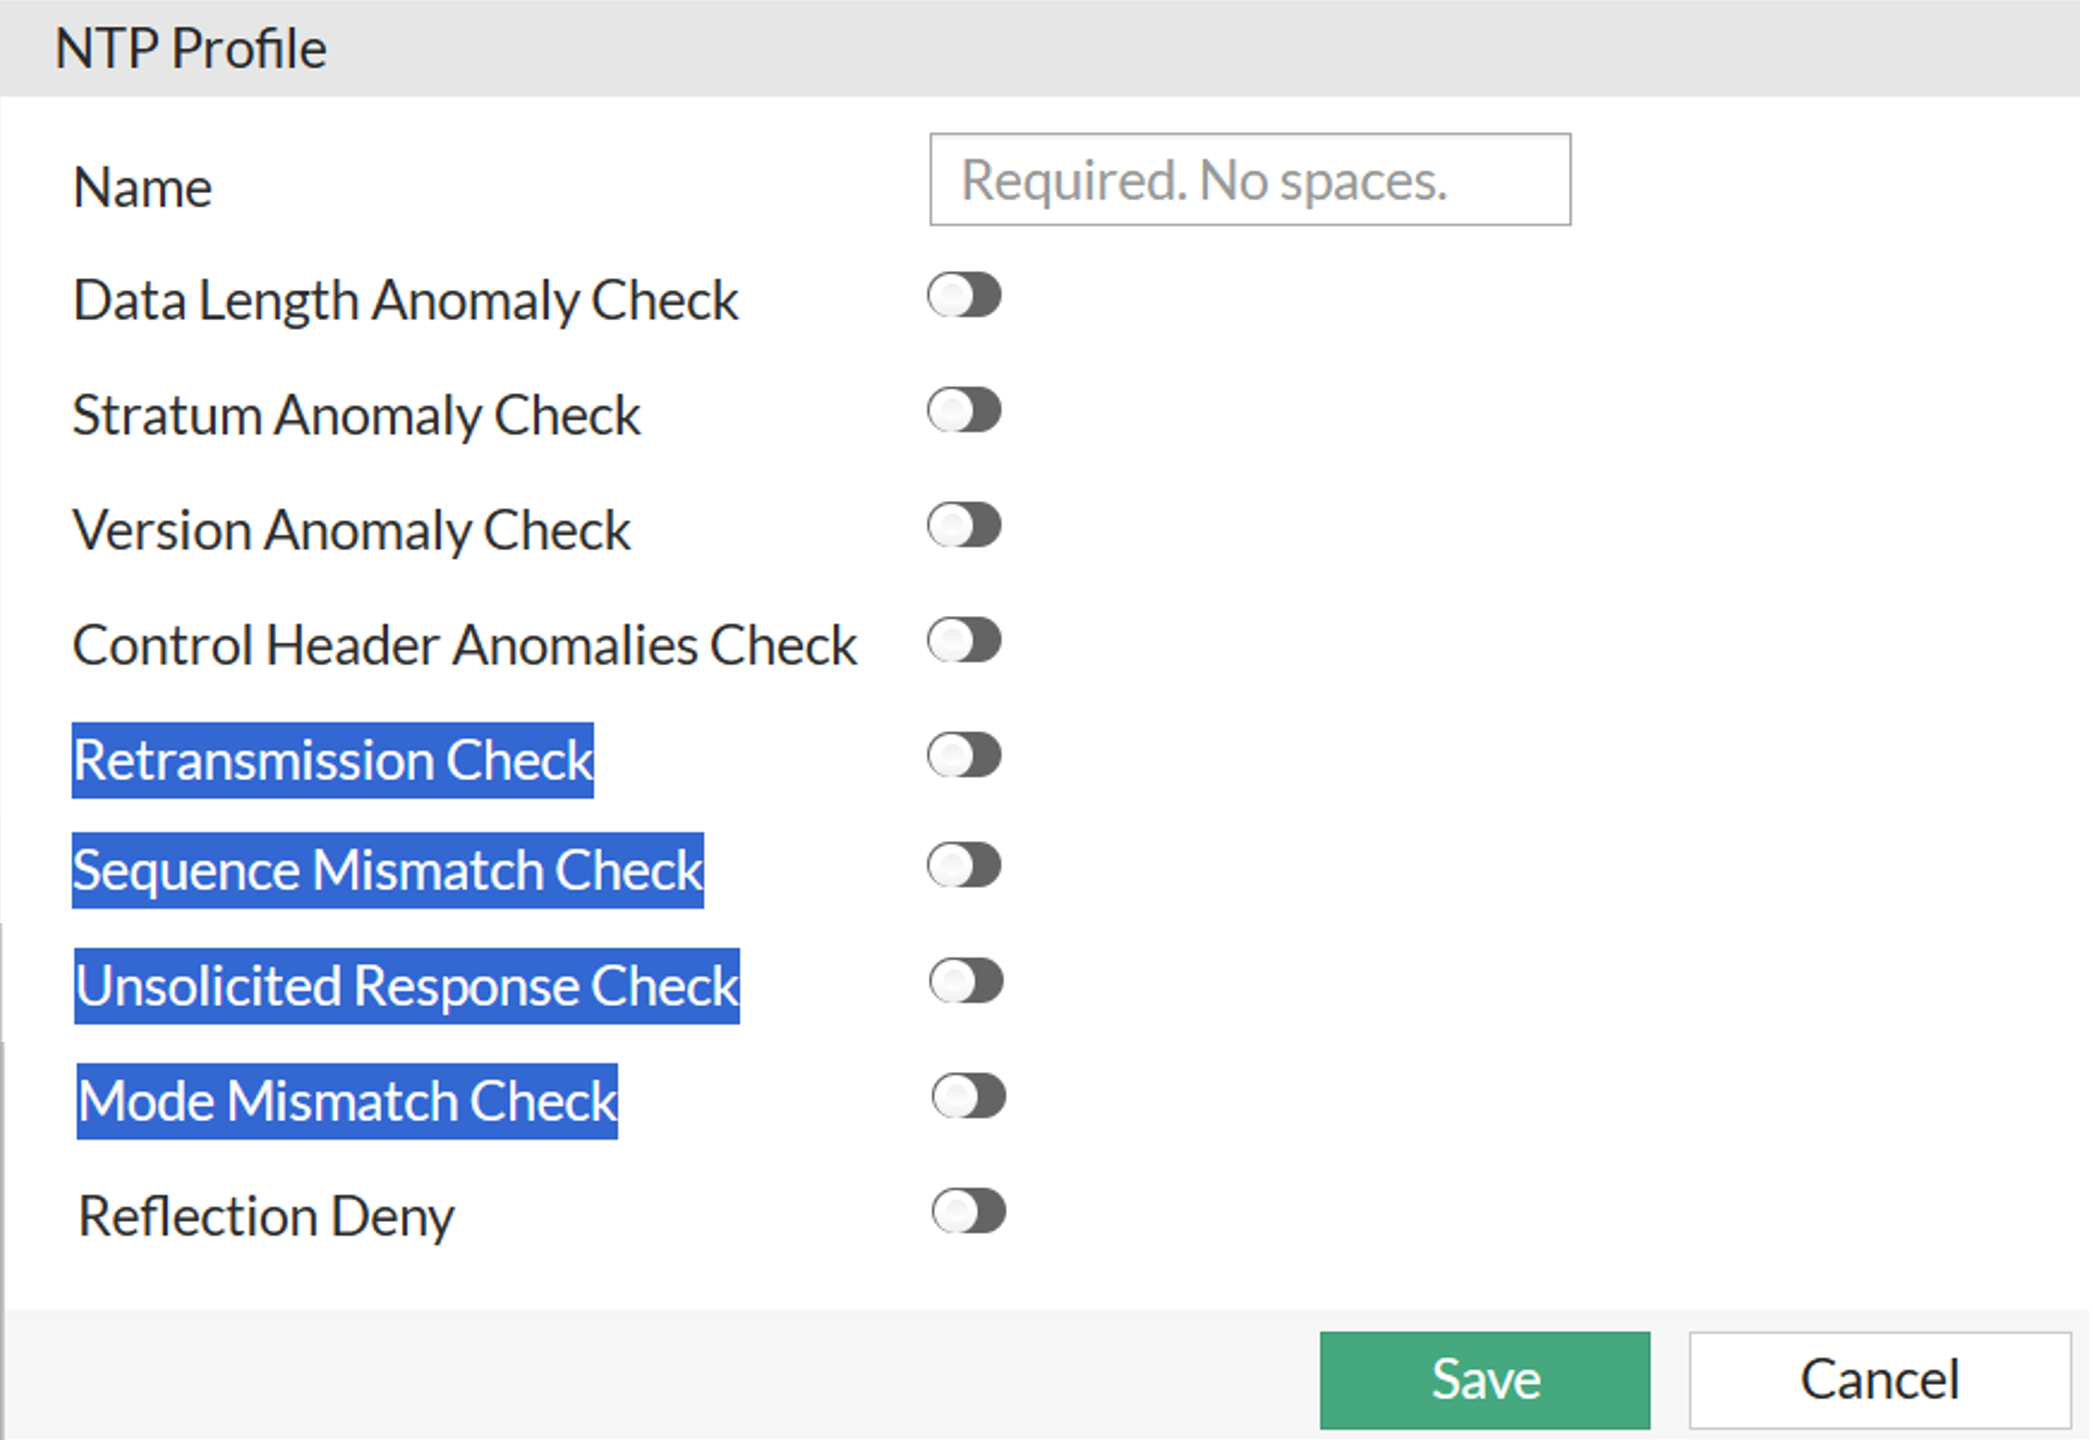Click the Mode Mismatch Check label

coord(347,1102)
